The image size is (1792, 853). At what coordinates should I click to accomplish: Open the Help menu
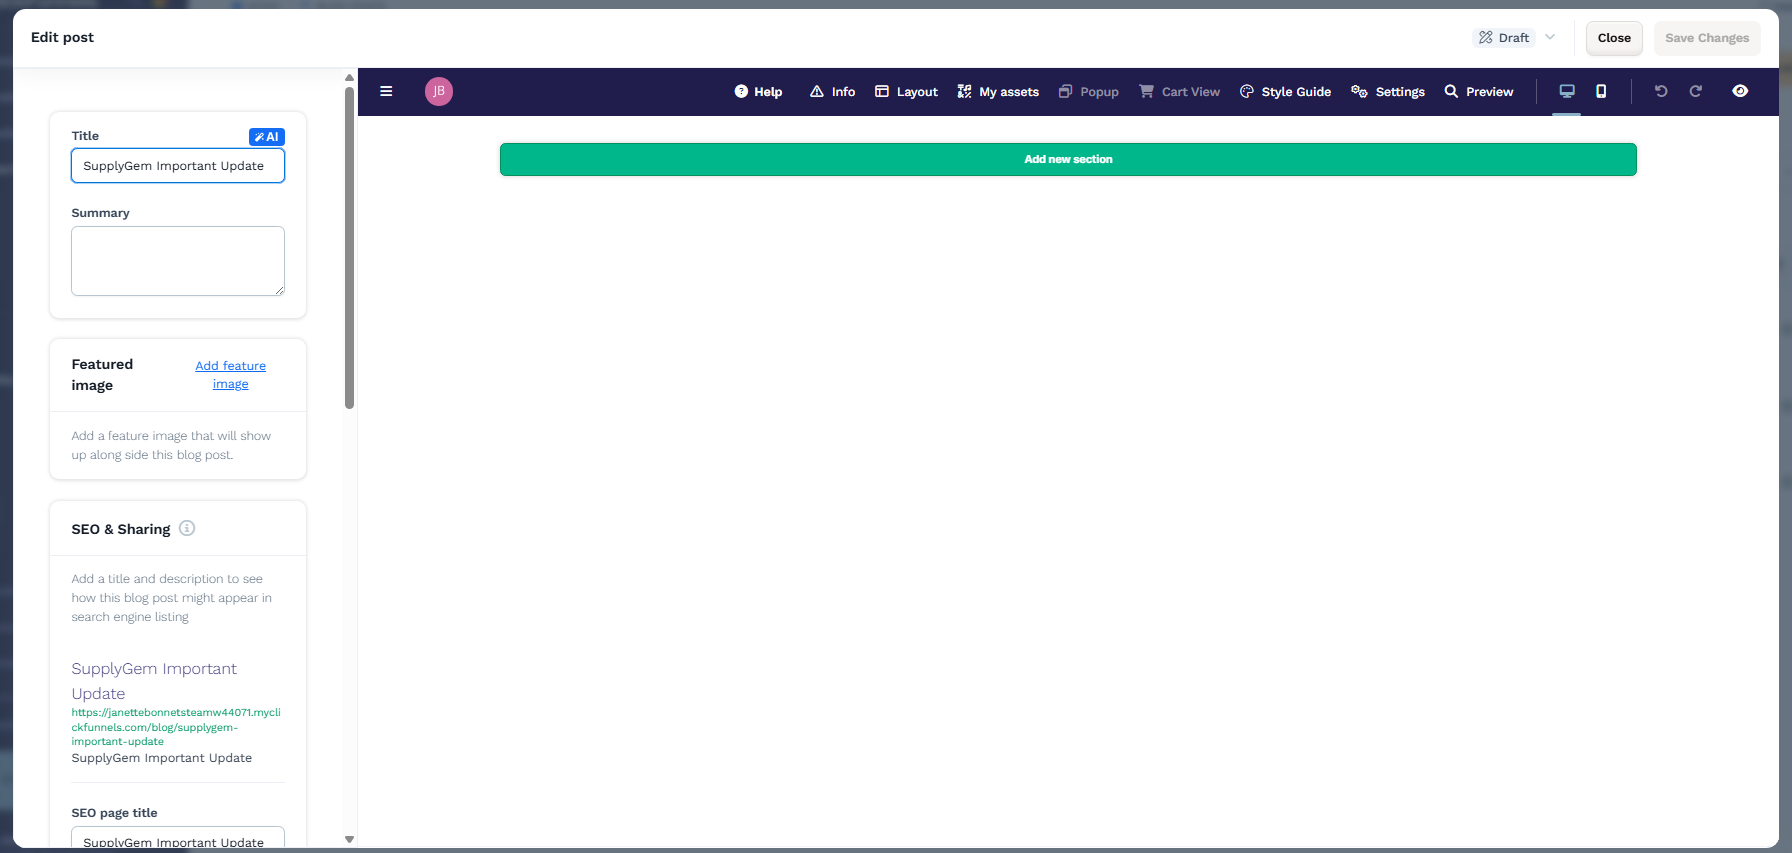point(758,91)
